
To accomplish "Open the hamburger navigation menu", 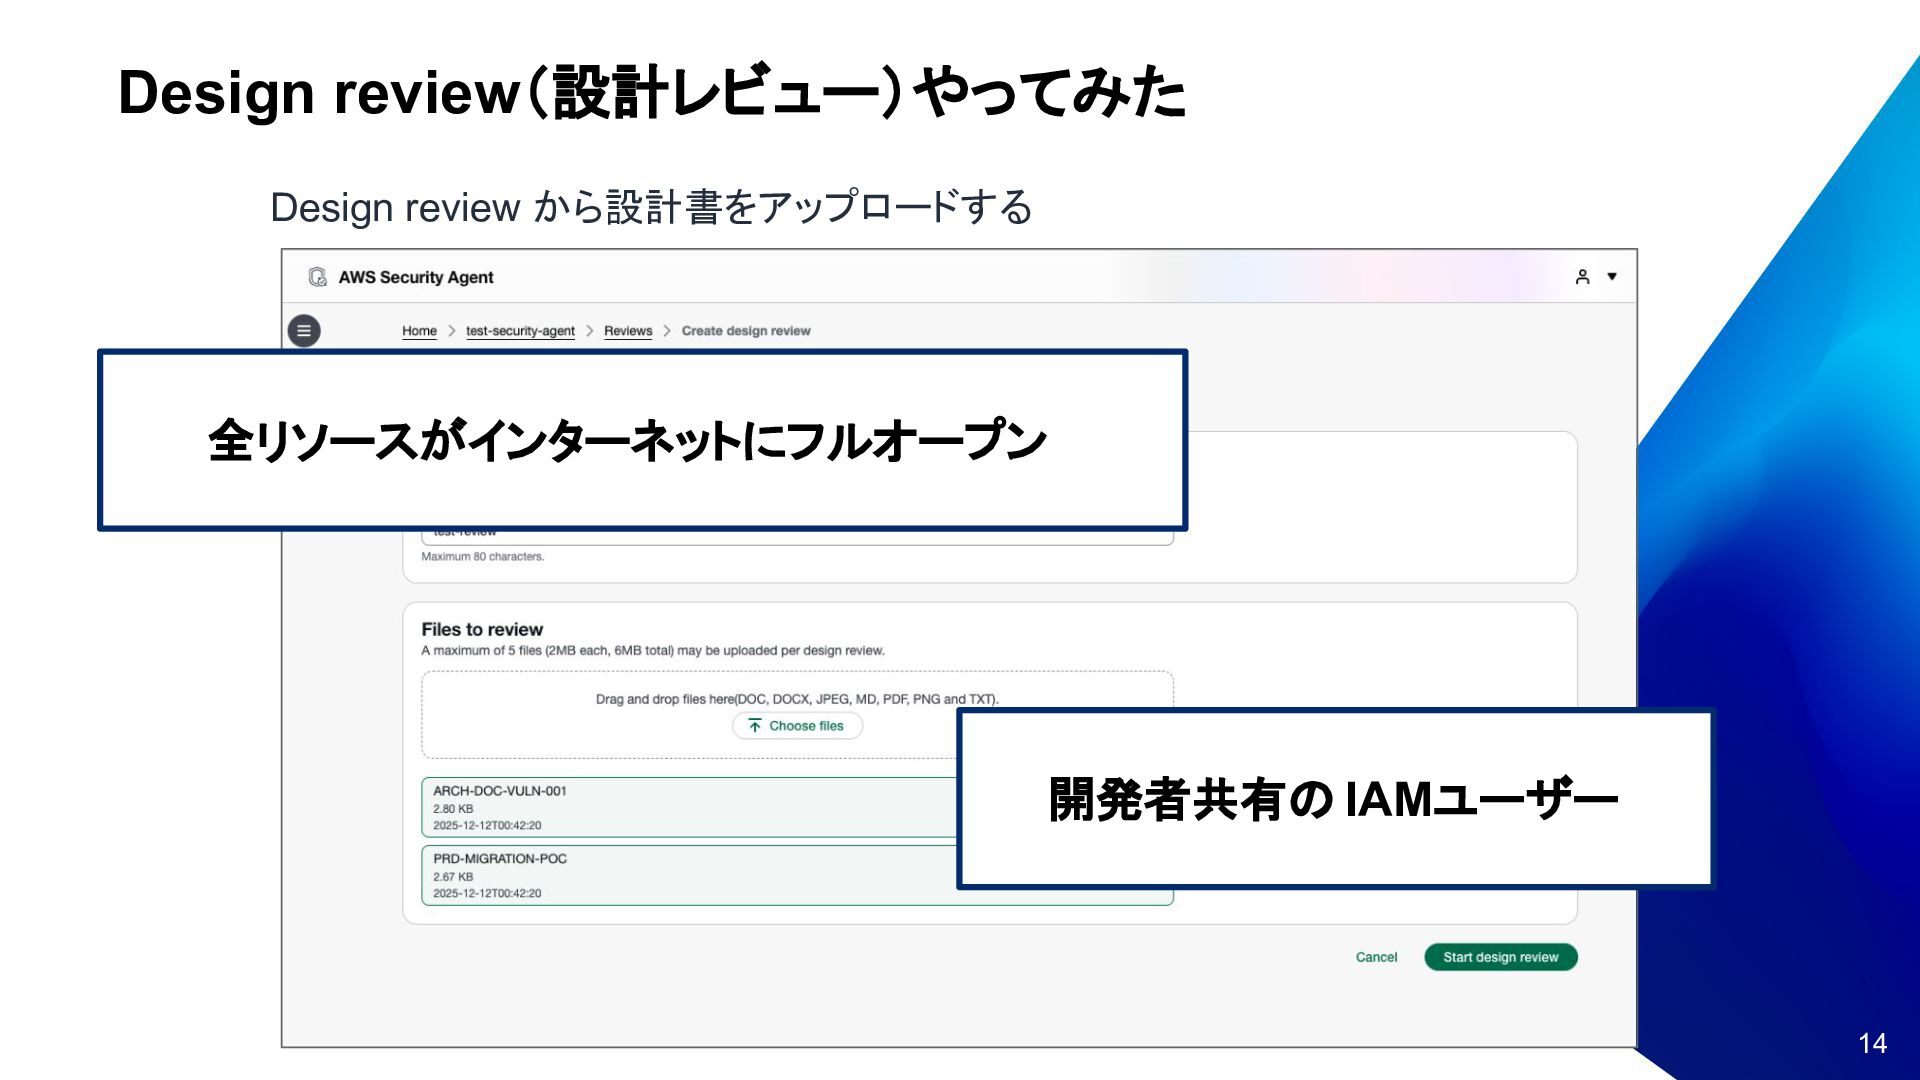I will pos(304,331).
